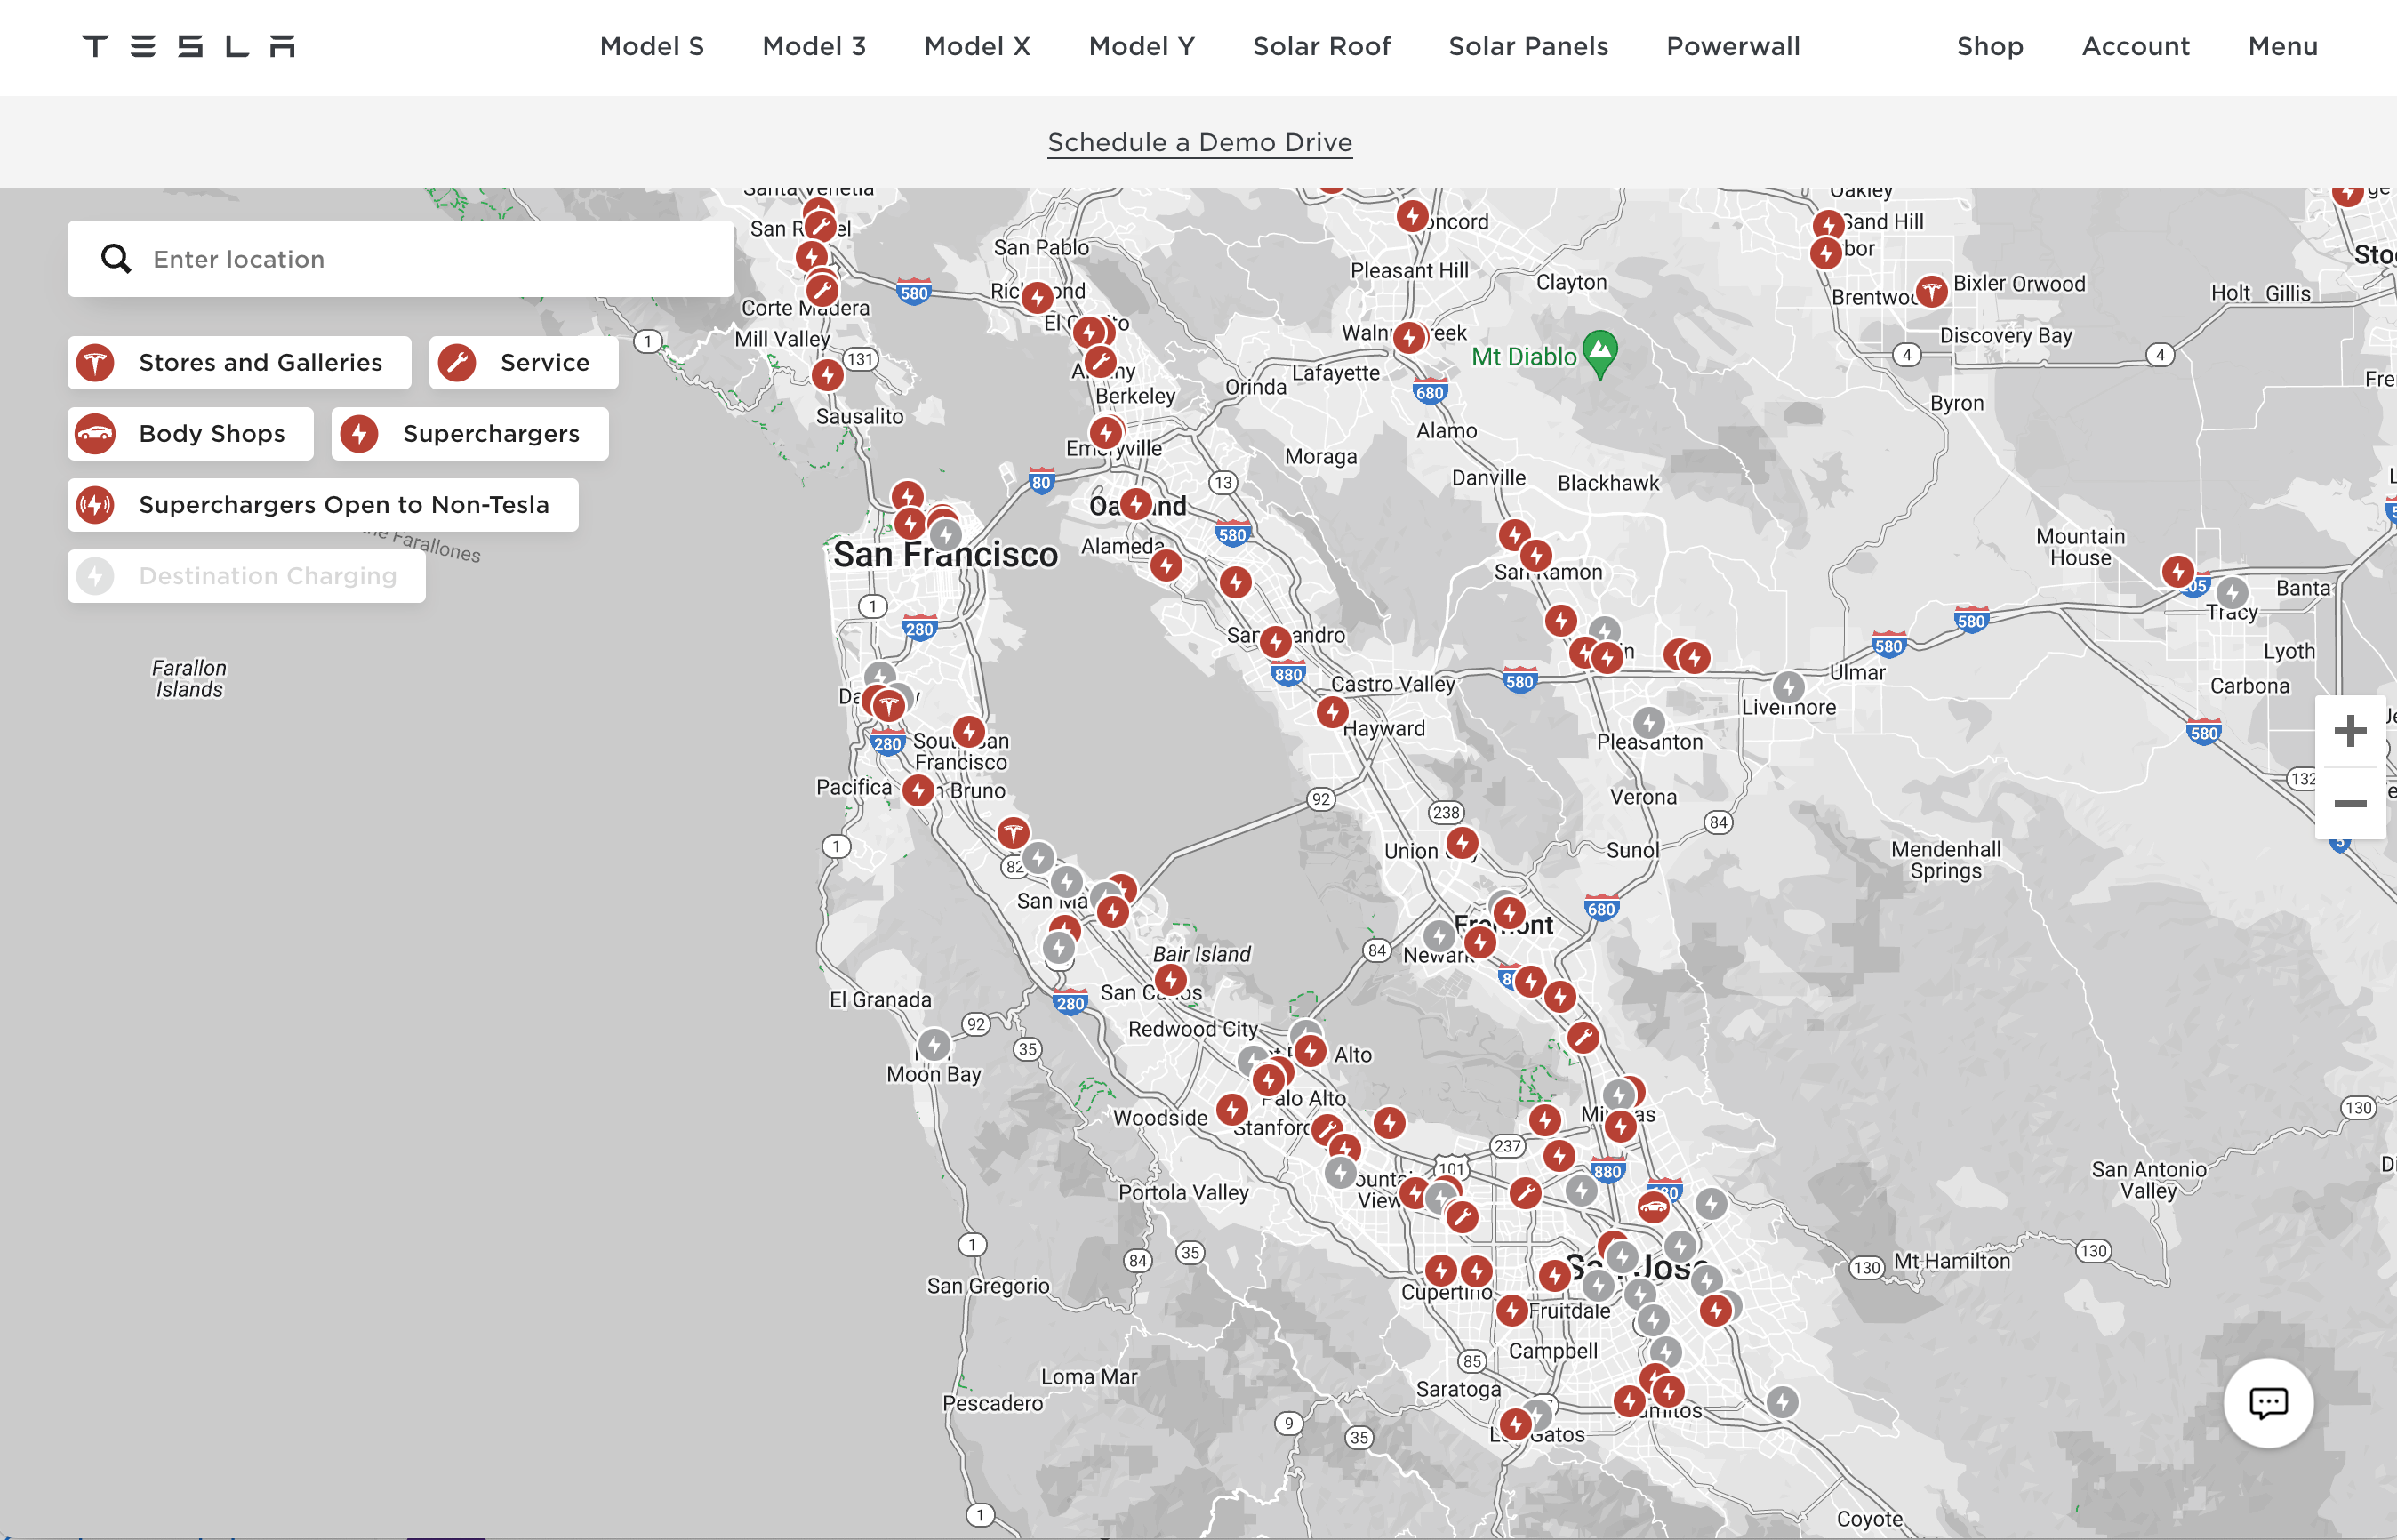Image resolution: width=2397 pixels, height=1540 pixels.
Task: Select the Emeryville supercharger marker
Action: pos(1105,433)
